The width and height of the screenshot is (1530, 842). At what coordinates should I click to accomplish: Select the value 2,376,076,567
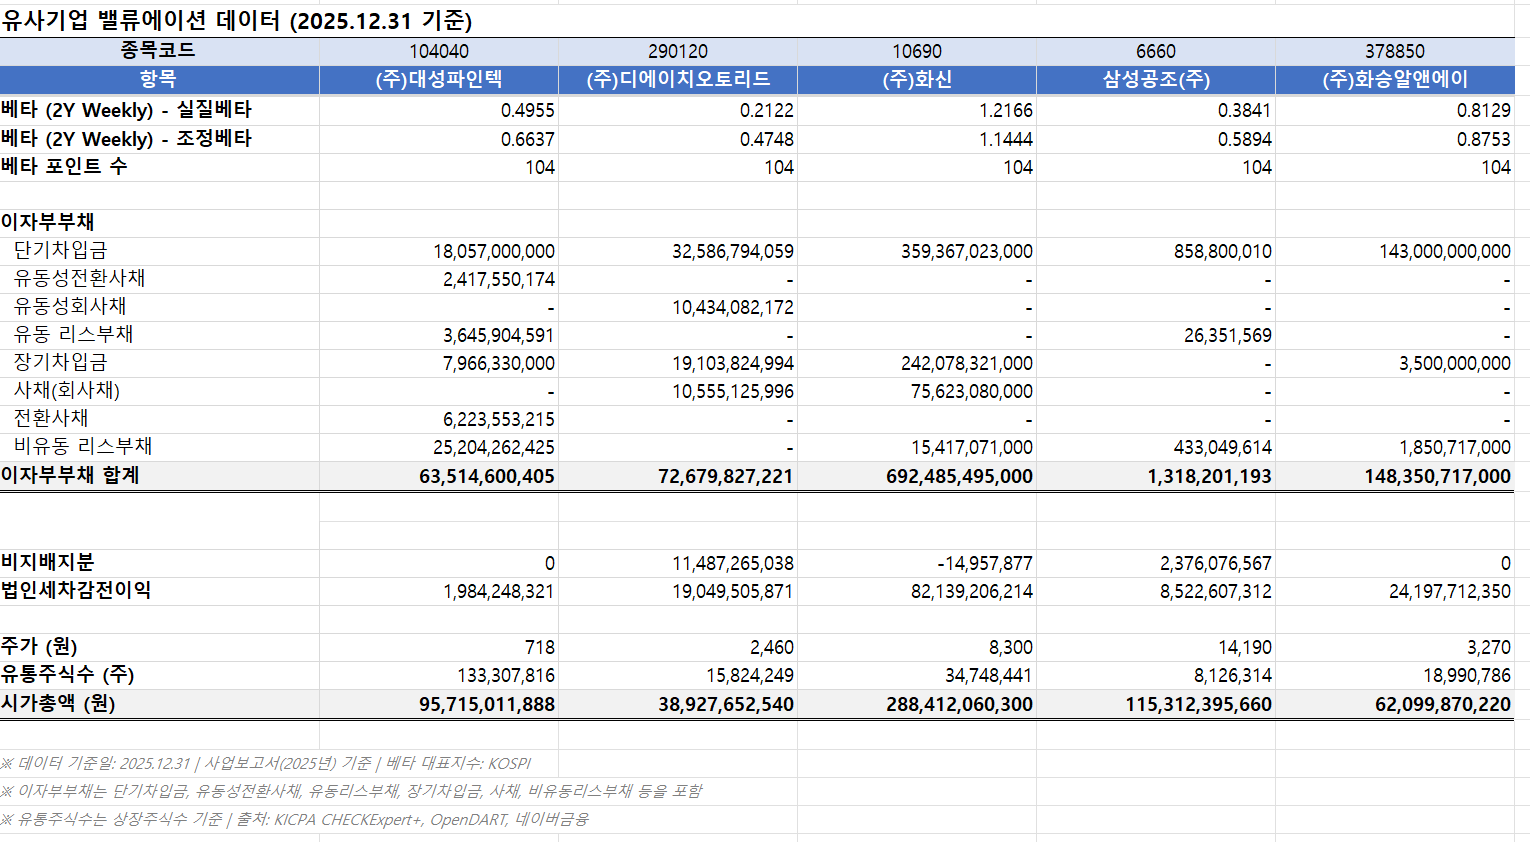tap(1216, 564)
